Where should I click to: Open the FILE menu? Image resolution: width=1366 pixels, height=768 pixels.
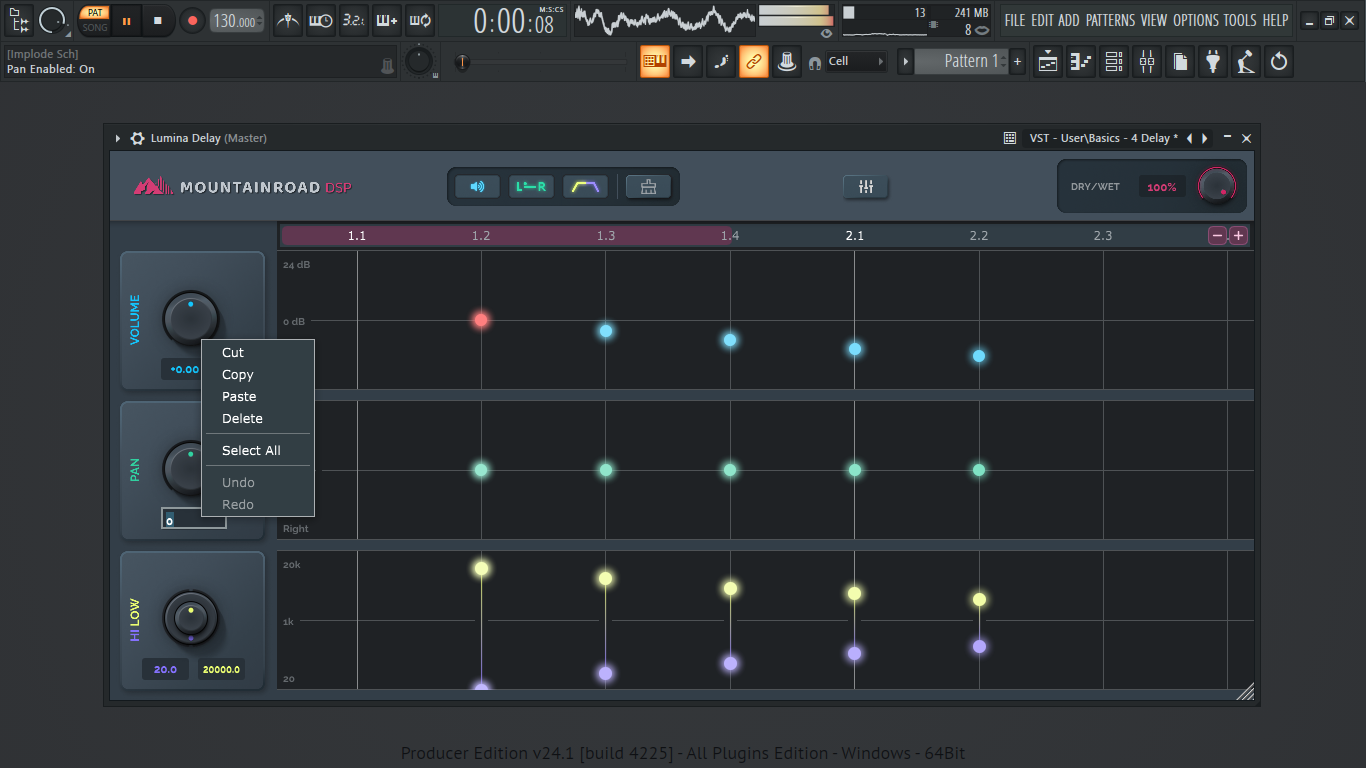tap(1014, 20)
